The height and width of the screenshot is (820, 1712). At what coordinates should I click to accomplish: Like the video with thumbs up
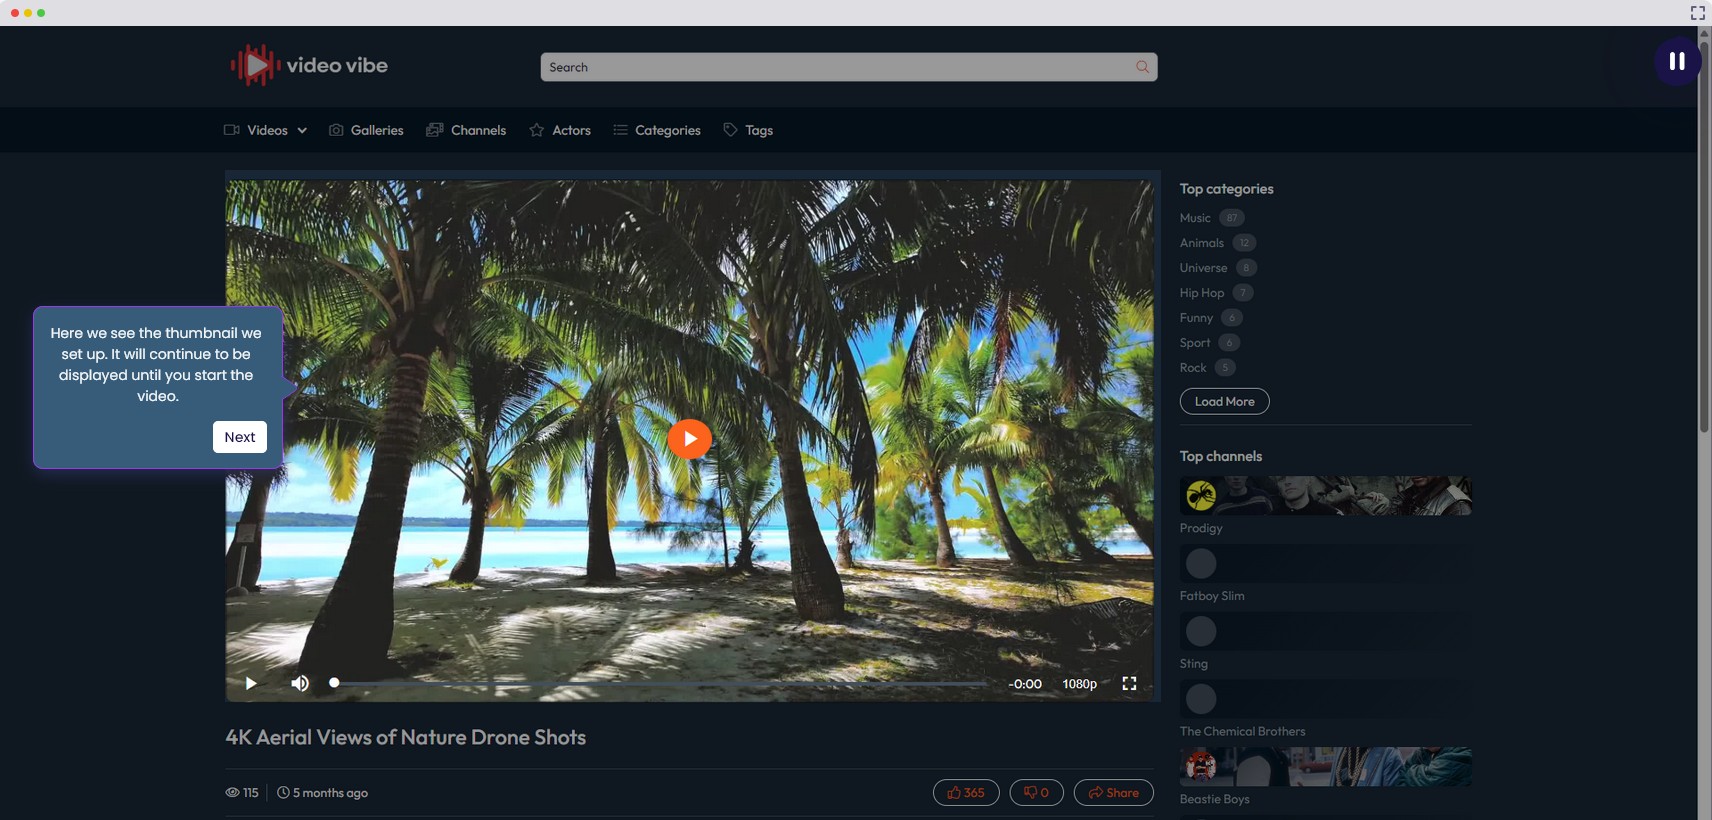[966, 793]
